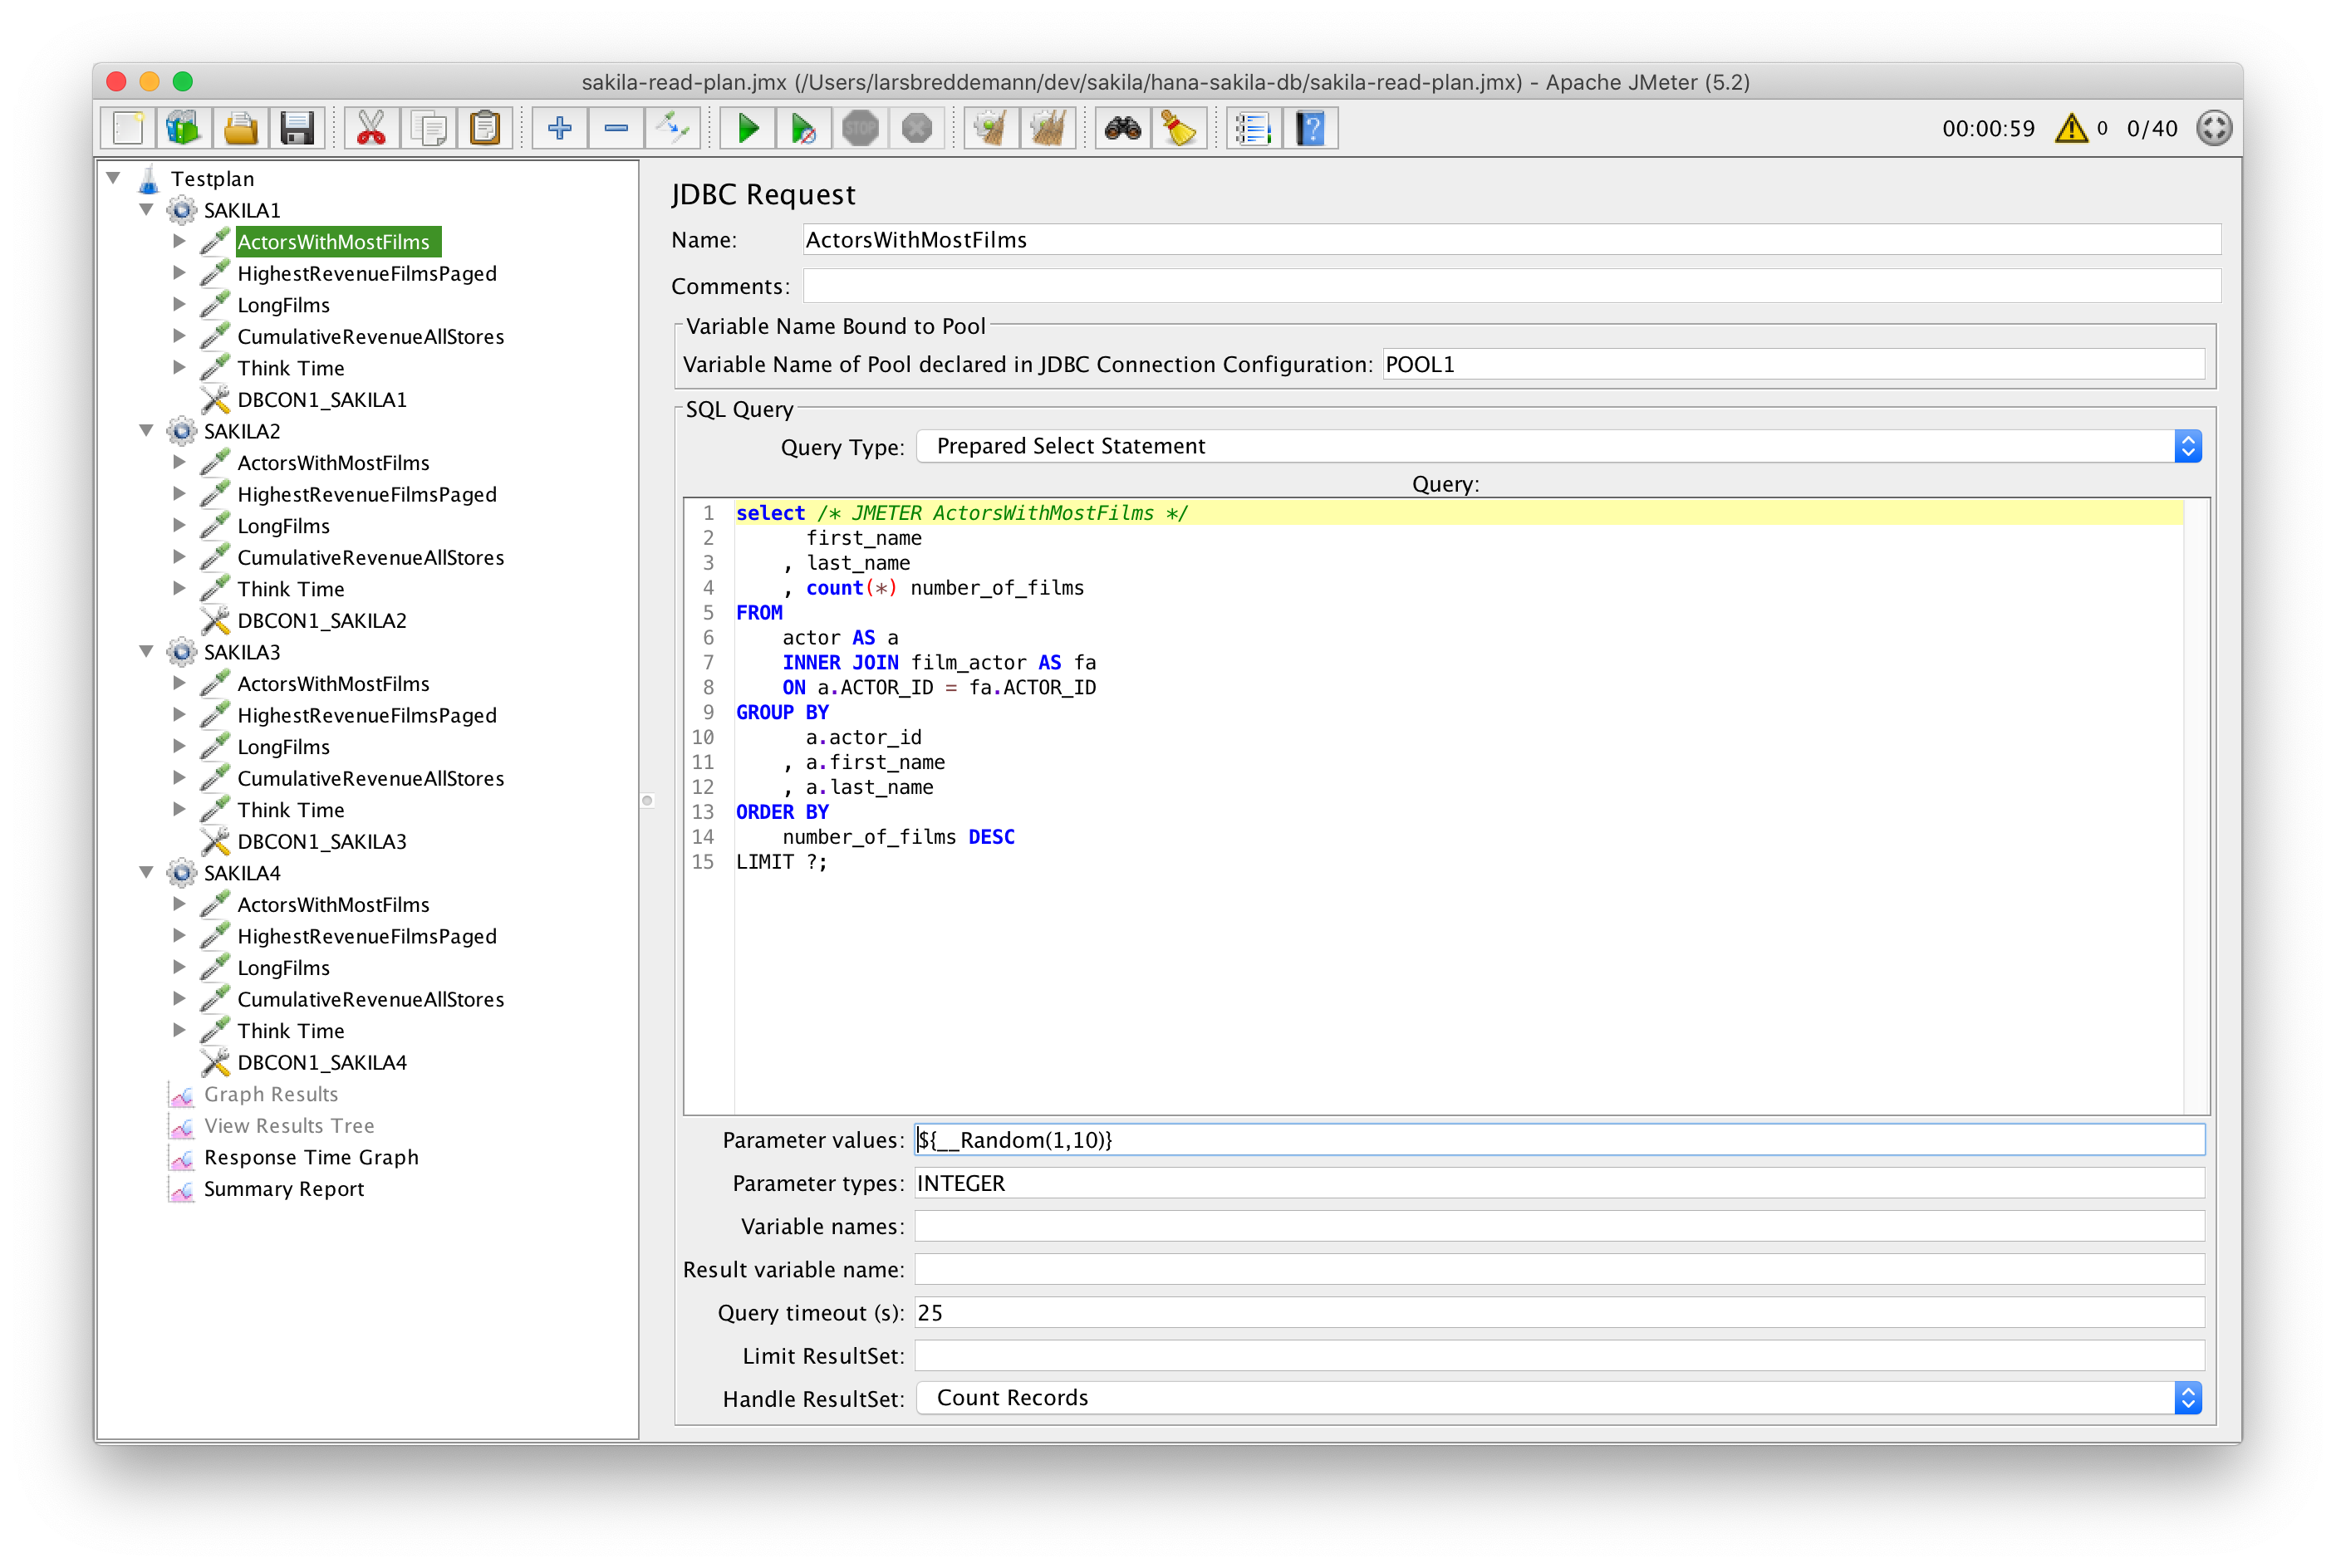Viewport: 2336px width, 1568px height.
Task: Click the Paste clipboard icon
Action: pyautogui.click(x=485, y=128)
